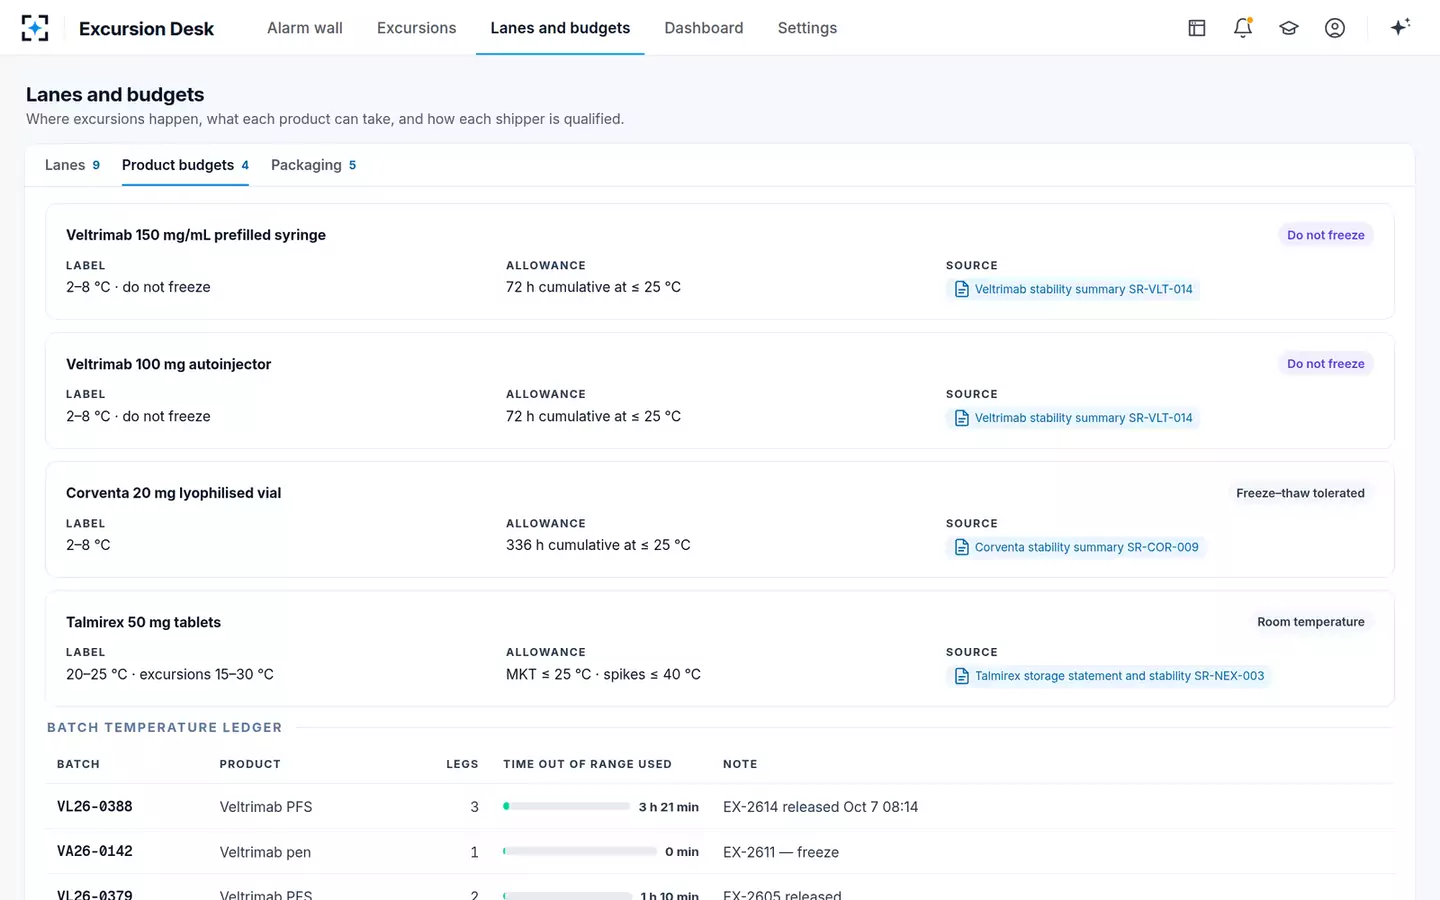
Task: Click the Corventa 20 mg lyophilised vial title
Action: click(x=174, y=493)
